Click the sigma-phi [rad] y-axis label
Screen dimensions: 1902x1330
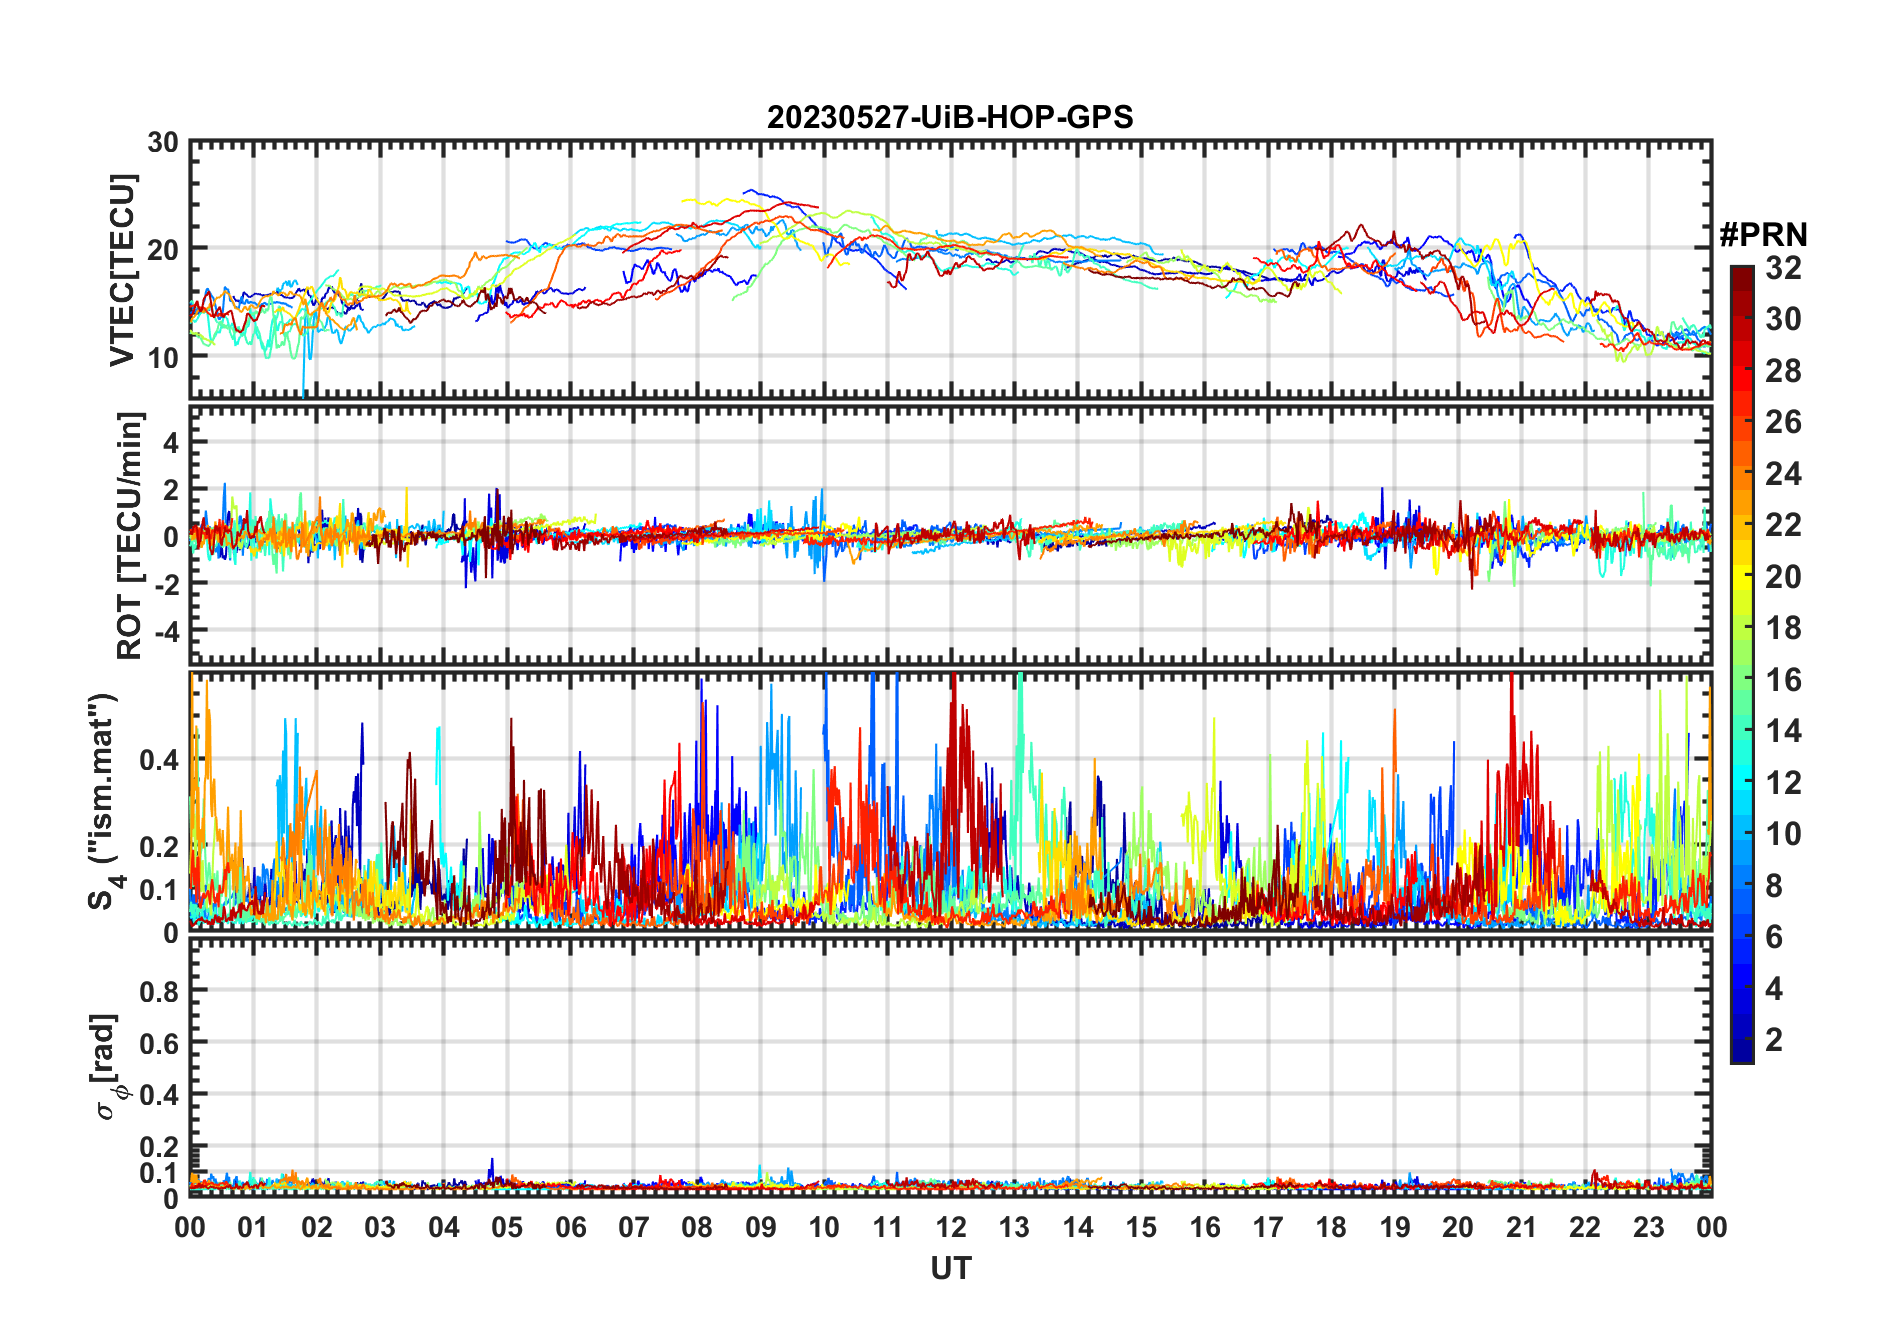pyautogui.click(x=106, y=1066)
